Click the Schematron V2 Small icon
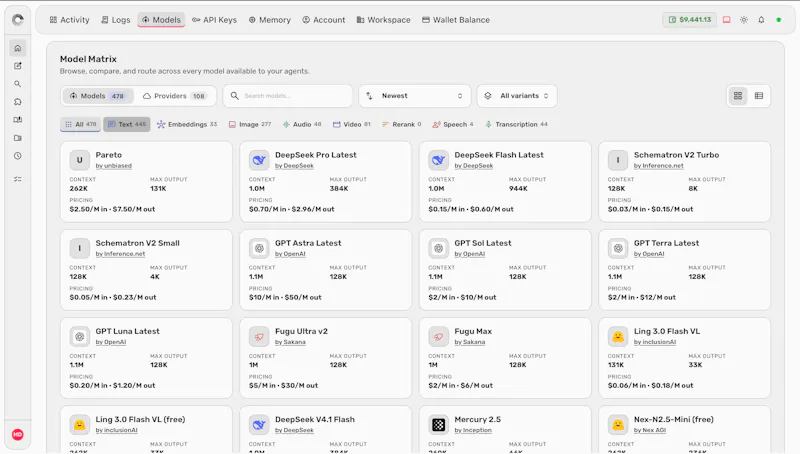The width and height of the screenshot is (800, 454). (x=80, y=248)
